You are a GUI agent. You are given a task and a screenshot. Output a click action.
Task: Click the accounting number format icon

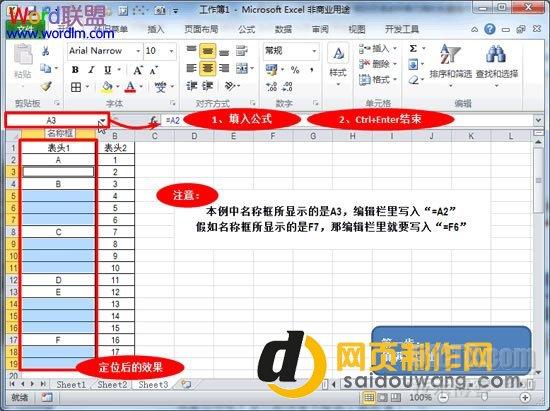[x=271, y=70]
